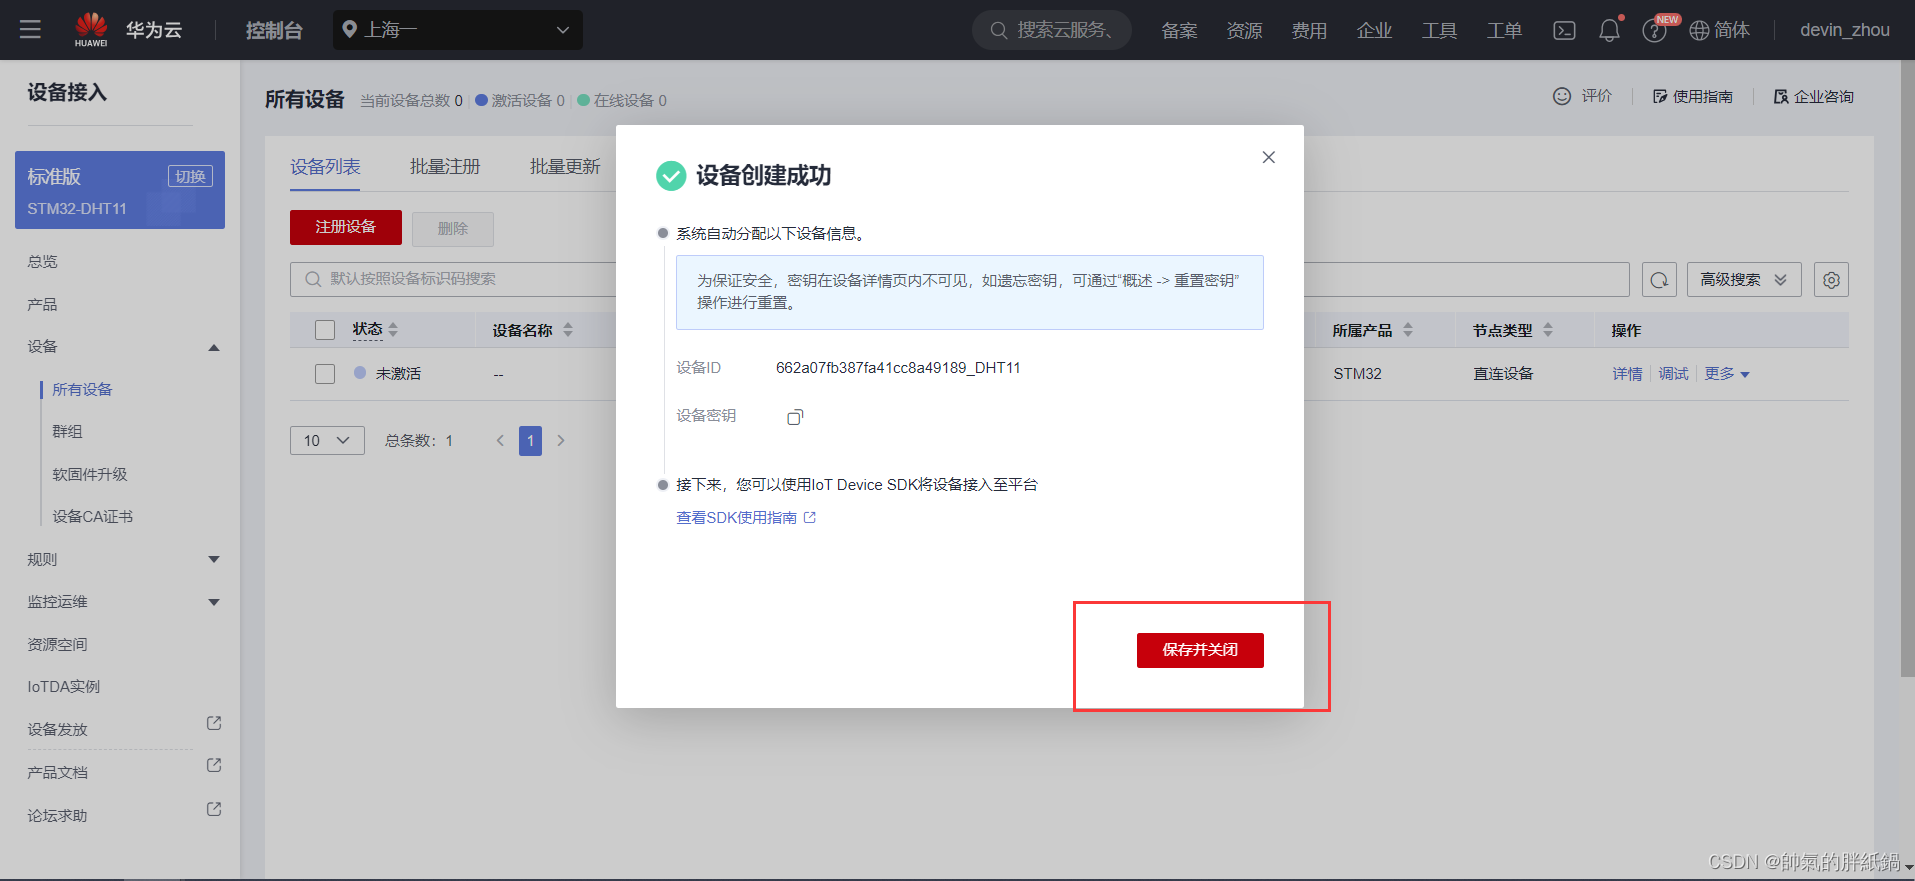Expand the 高级搜索 advanced search
Image resolution: width=1915 pixels, height=881 pixels.
tap(1744, 280)
